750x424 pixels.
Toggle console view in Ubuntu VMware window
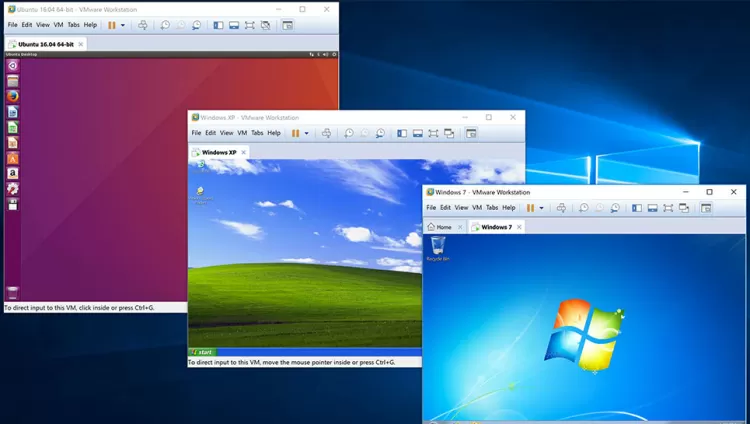tap(287, 25)
